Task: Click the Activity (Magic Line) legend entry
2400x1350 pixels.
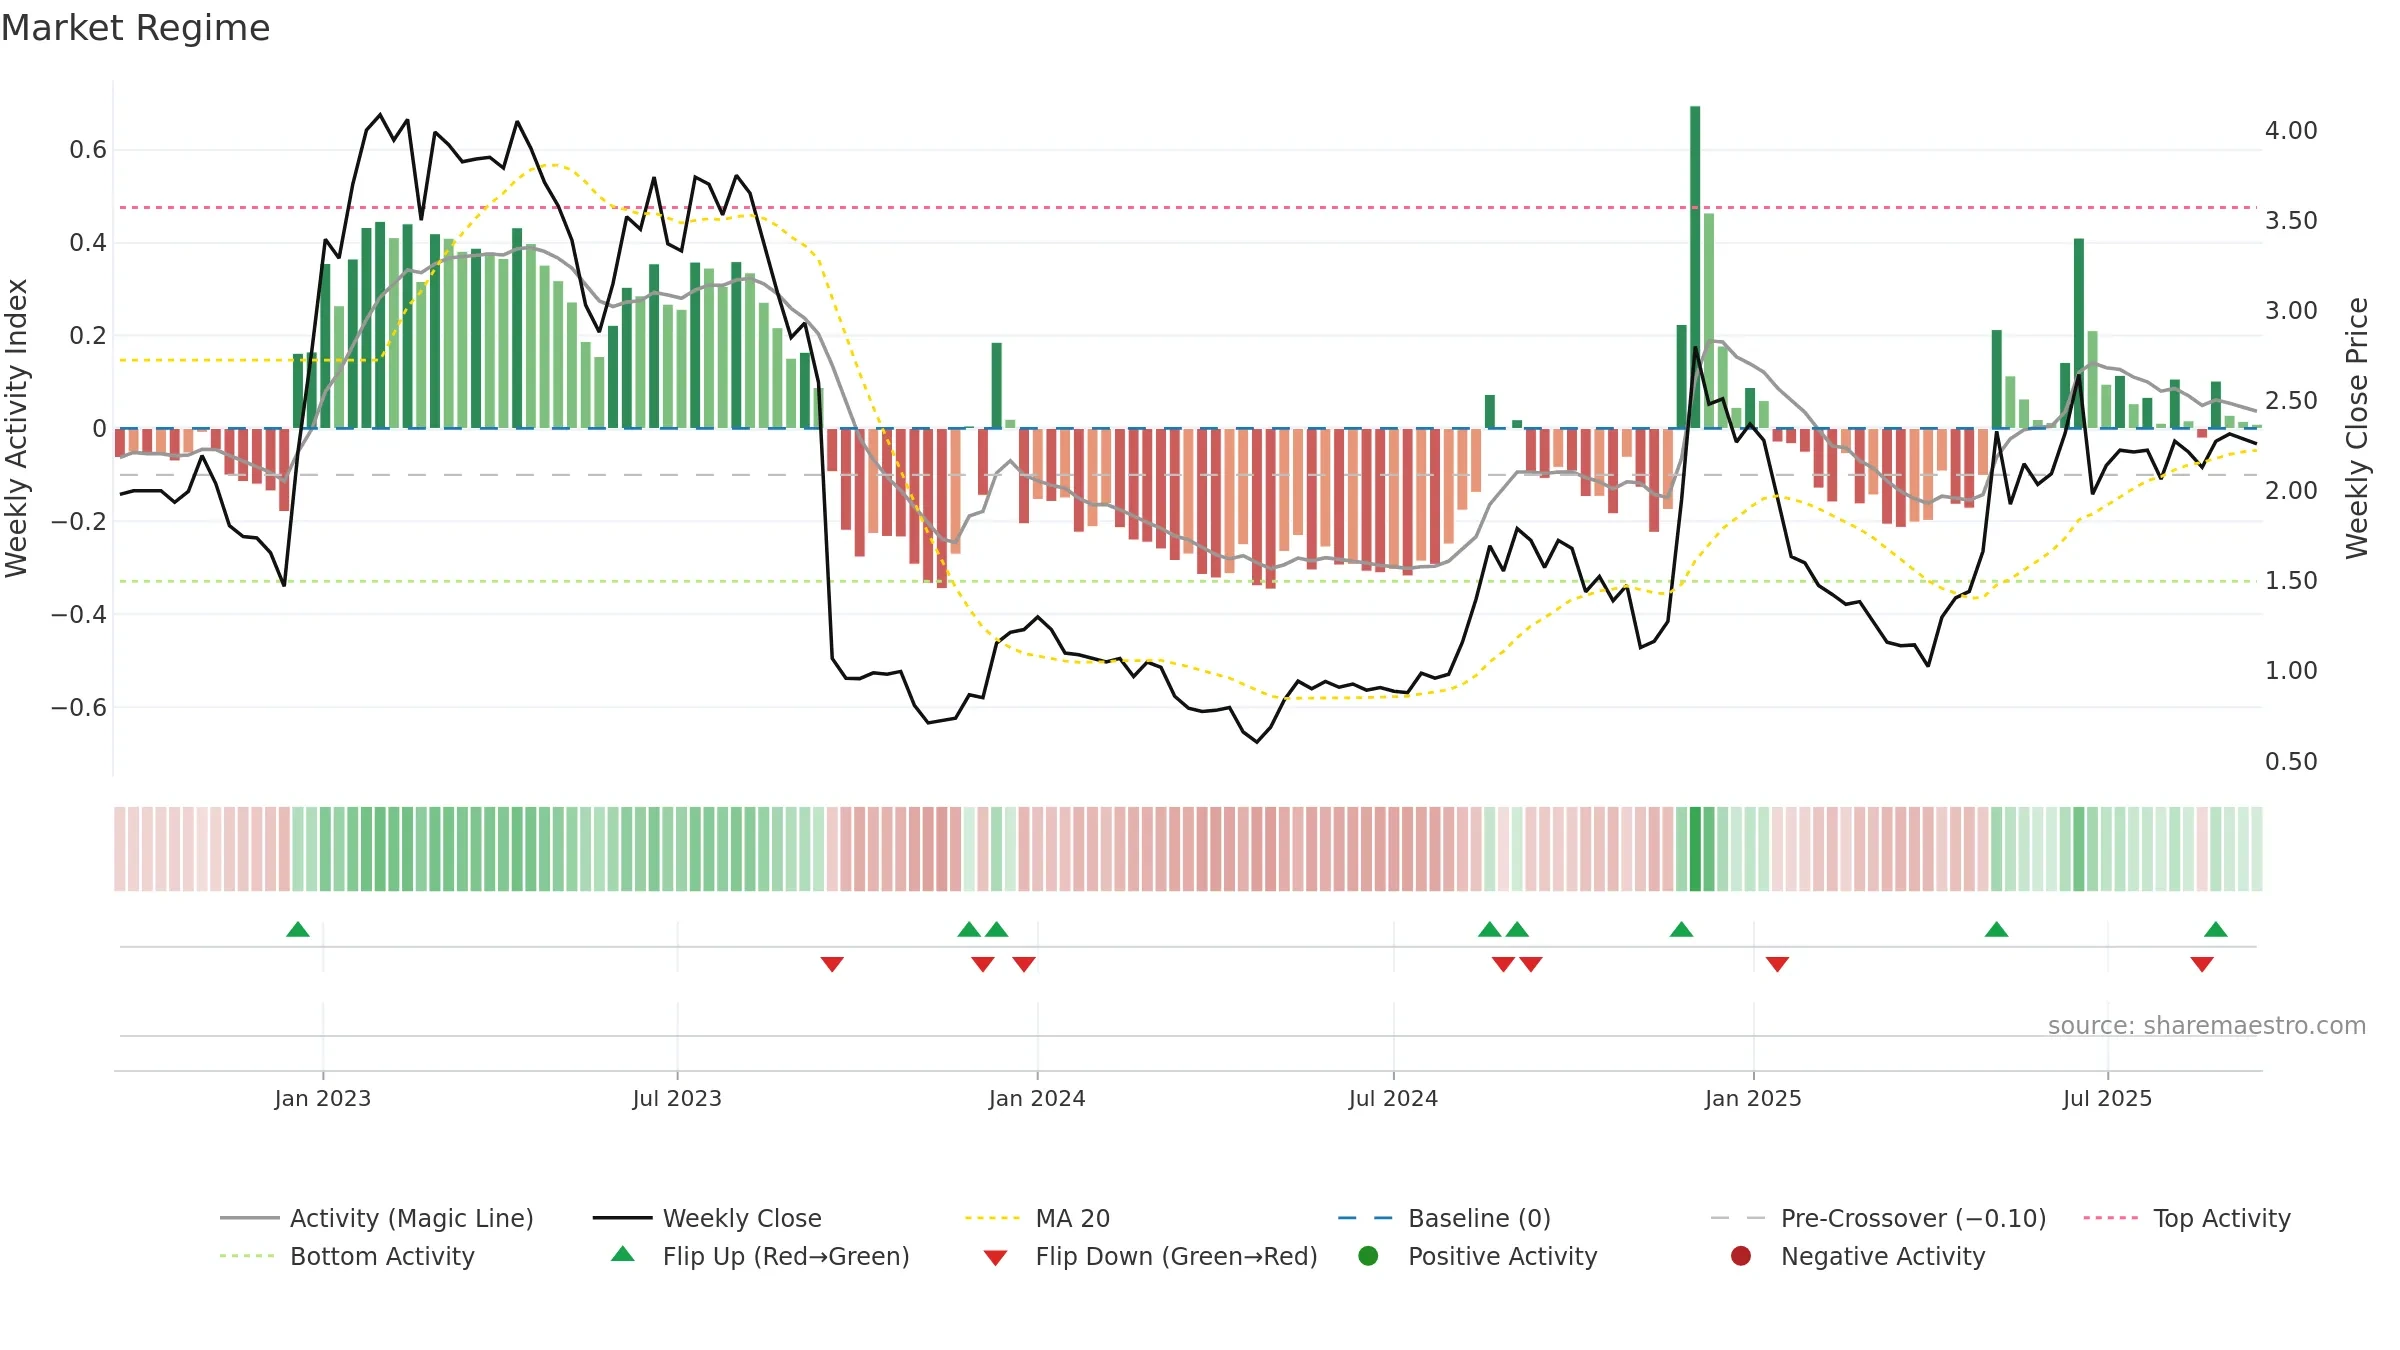Action: [377, 1218]
